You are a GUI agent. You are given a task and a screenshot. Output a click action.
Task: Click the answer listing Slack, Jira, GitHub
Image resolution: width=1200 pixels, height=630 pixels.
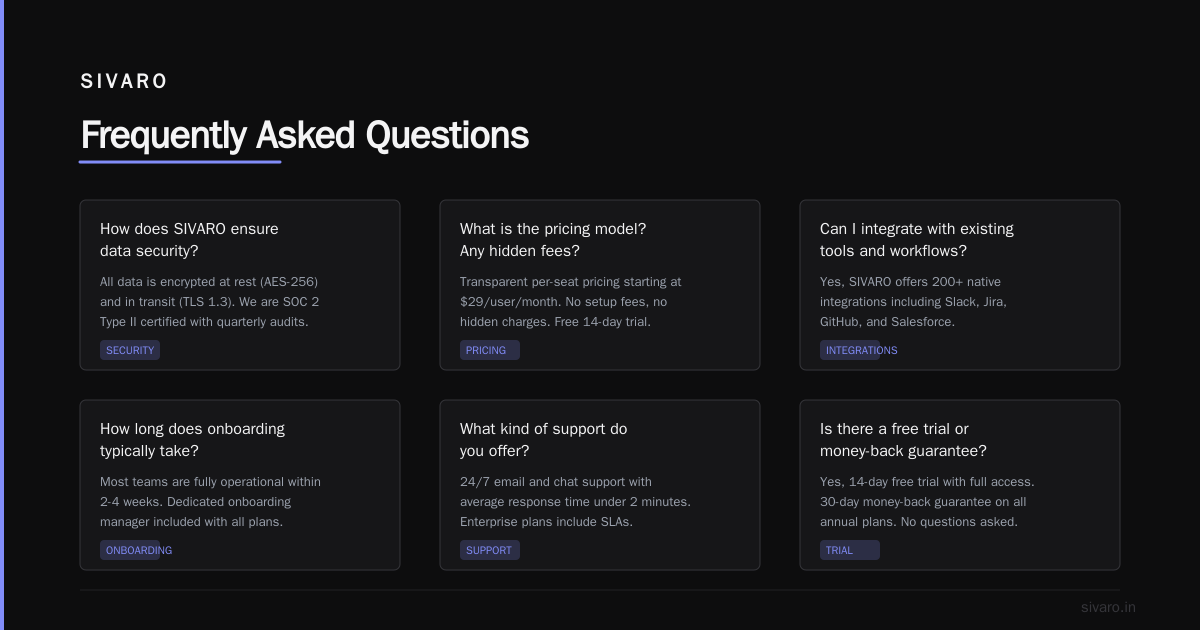coord(913,302)
